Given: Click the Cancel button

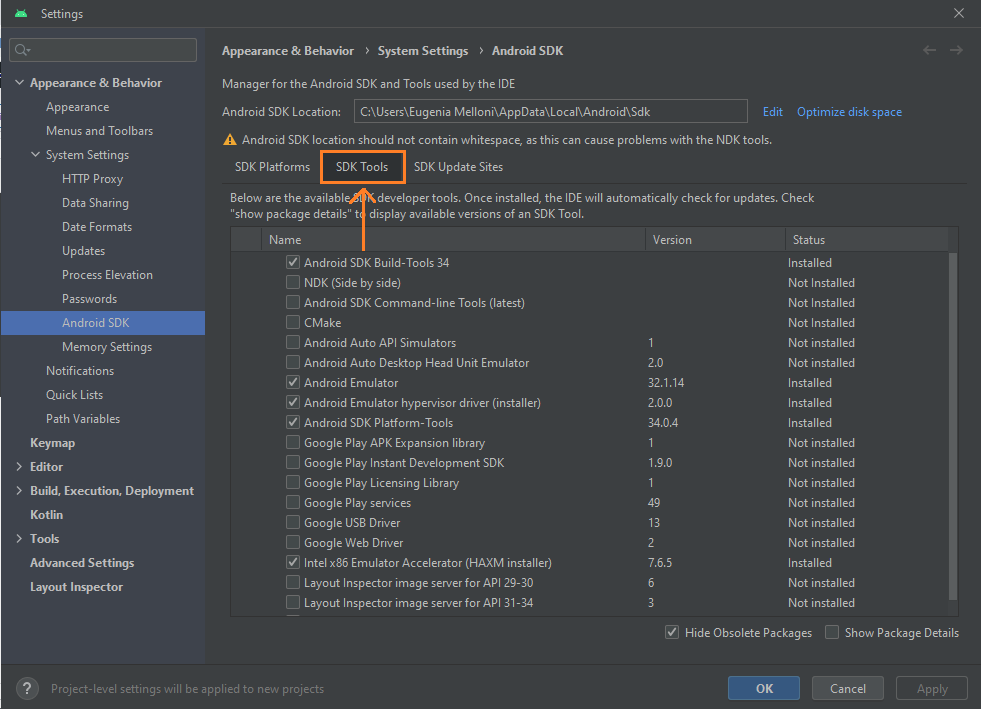Looking at the screenshot, I should click(848, 688).
